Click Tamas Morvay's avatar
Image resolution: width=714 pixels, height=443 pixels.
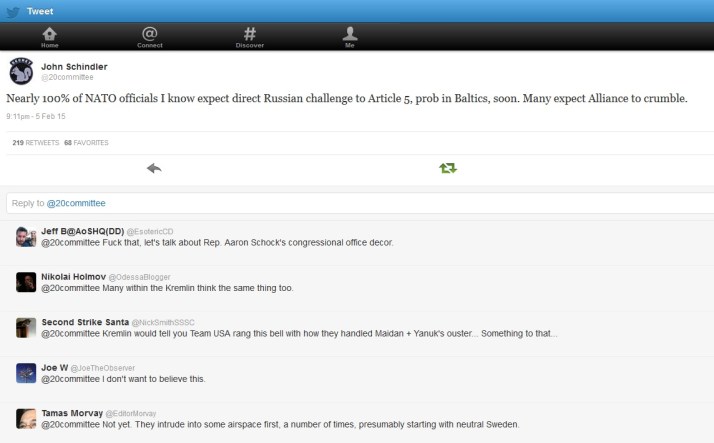pos(26,418)
